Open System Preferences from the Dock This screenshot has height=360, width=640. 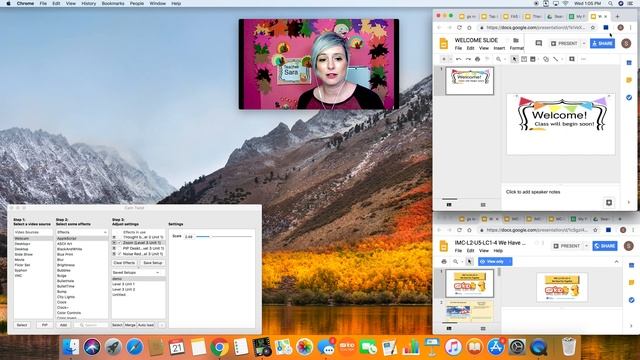(517, 347)
